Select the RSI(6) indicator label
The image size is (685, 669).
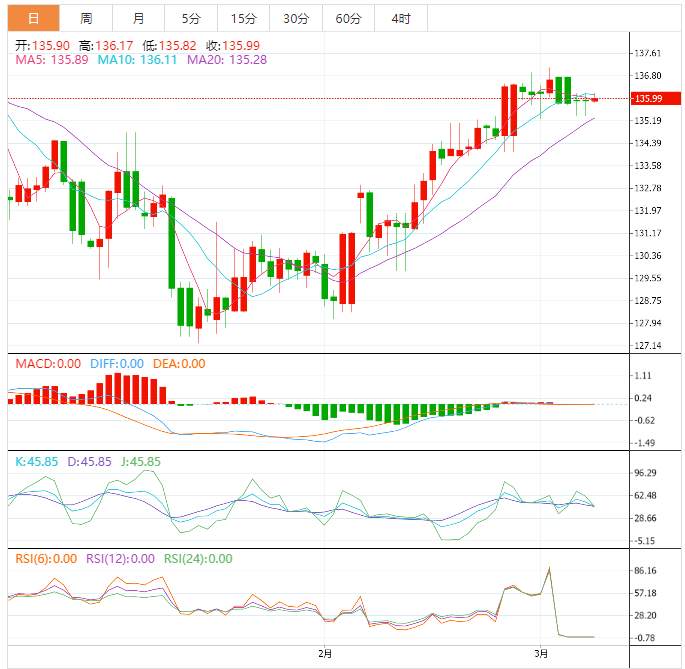45,559
